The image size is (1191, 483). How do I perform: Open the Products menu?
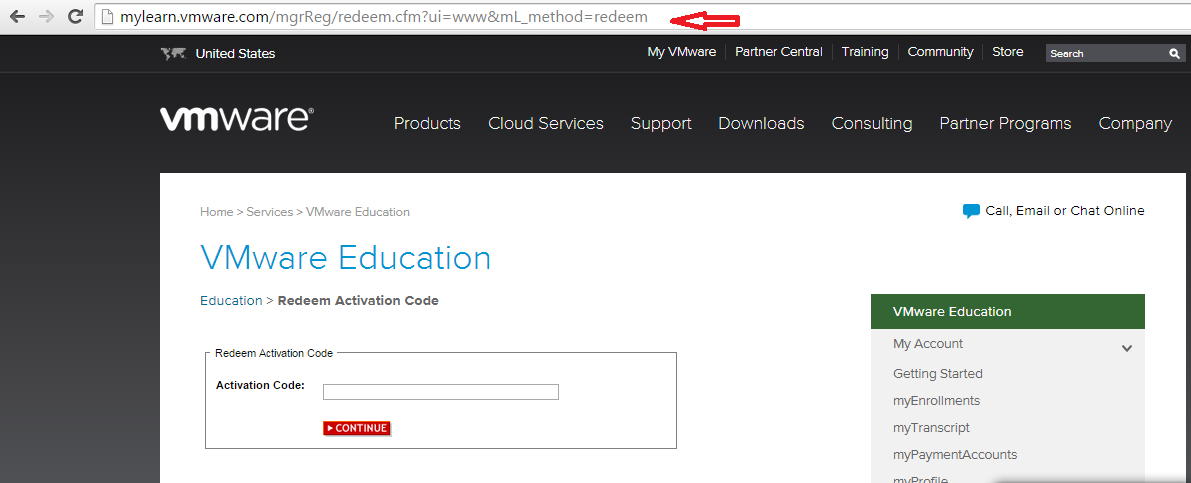click(427, 124)
